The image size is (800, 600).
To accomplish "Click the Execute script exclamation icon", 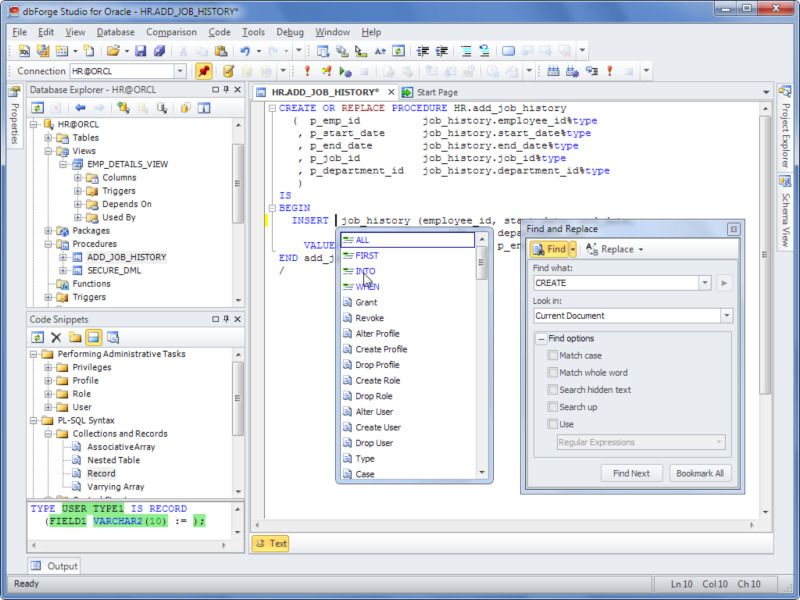I will [x=306, y=71].
